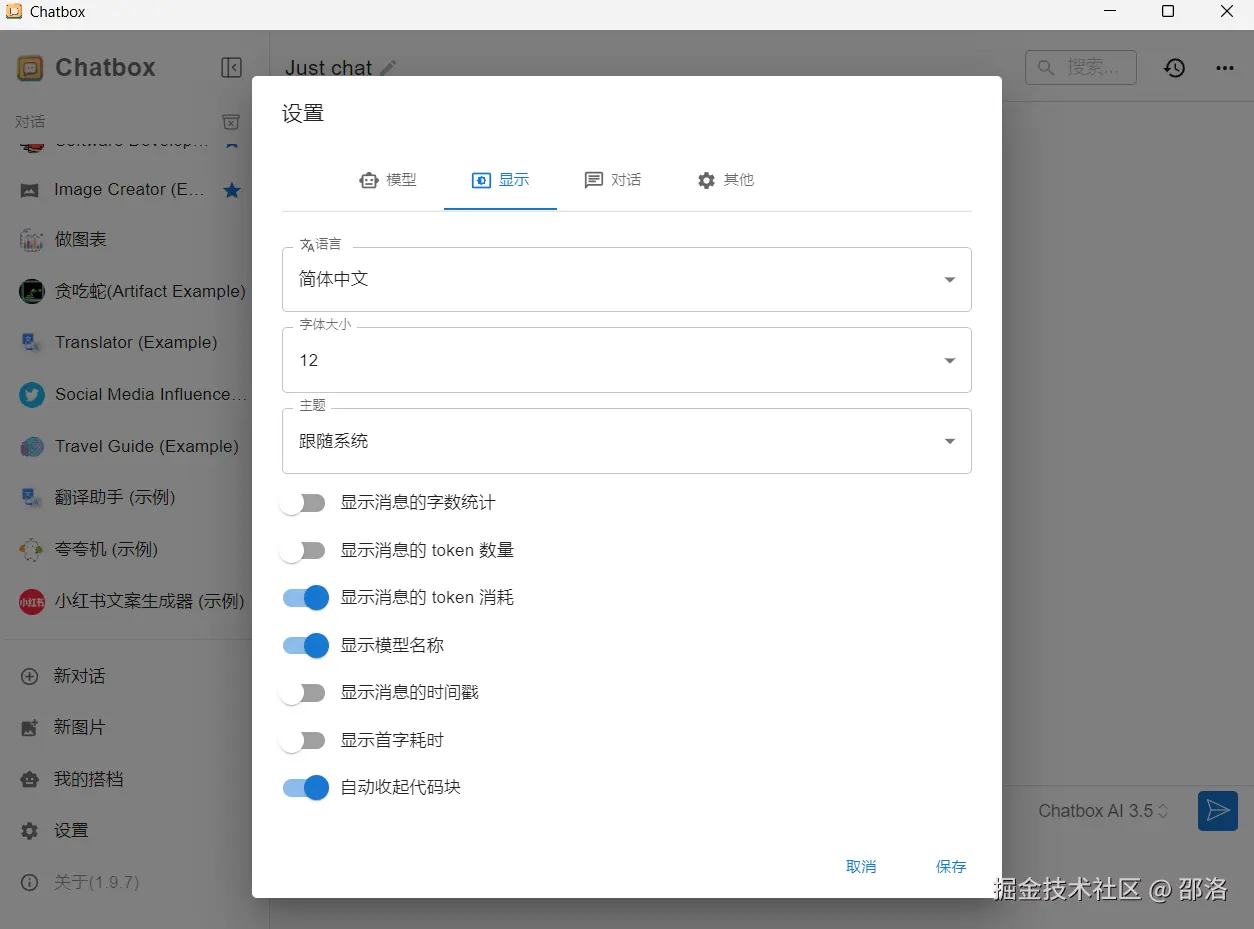This screenshot has height=929, width=1254.
Task: Select the 显示 settings tab
Action: tap(500, 180)
